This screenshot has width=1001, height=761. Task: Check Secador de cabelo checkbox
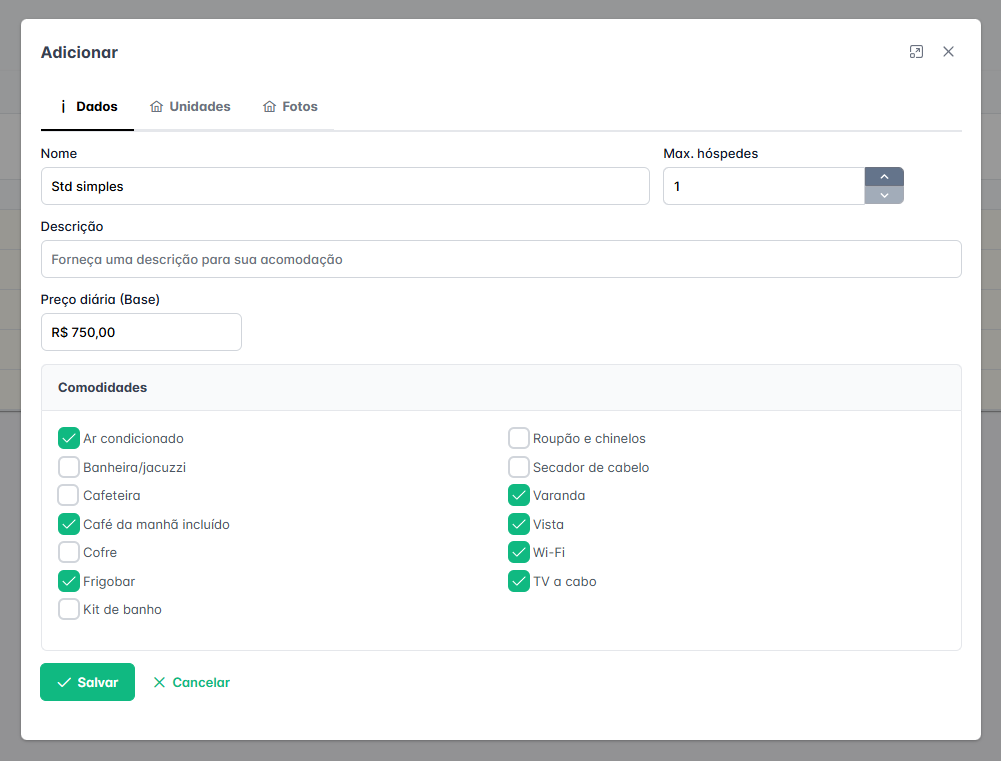click(519, 467)
